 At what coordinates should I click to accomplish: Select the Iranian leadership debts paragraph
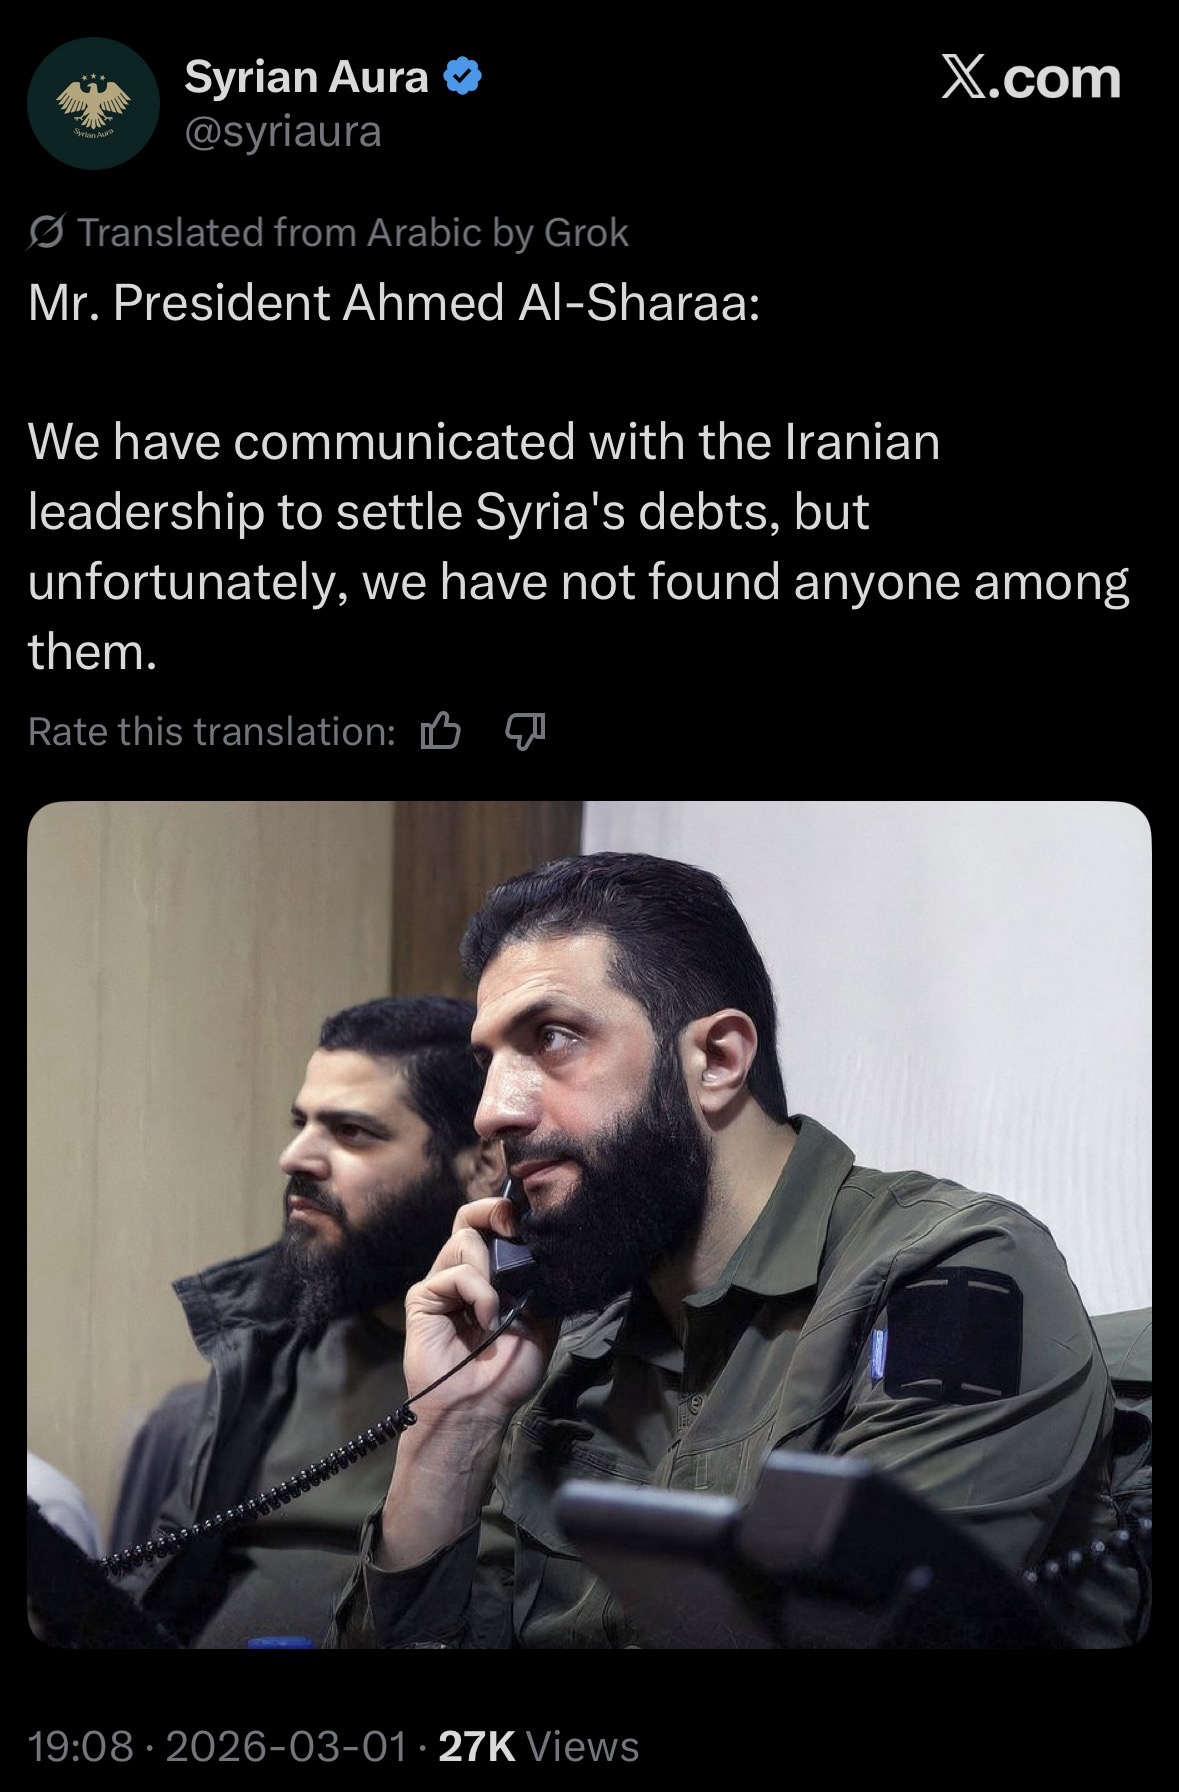click(x=579, y=546)
